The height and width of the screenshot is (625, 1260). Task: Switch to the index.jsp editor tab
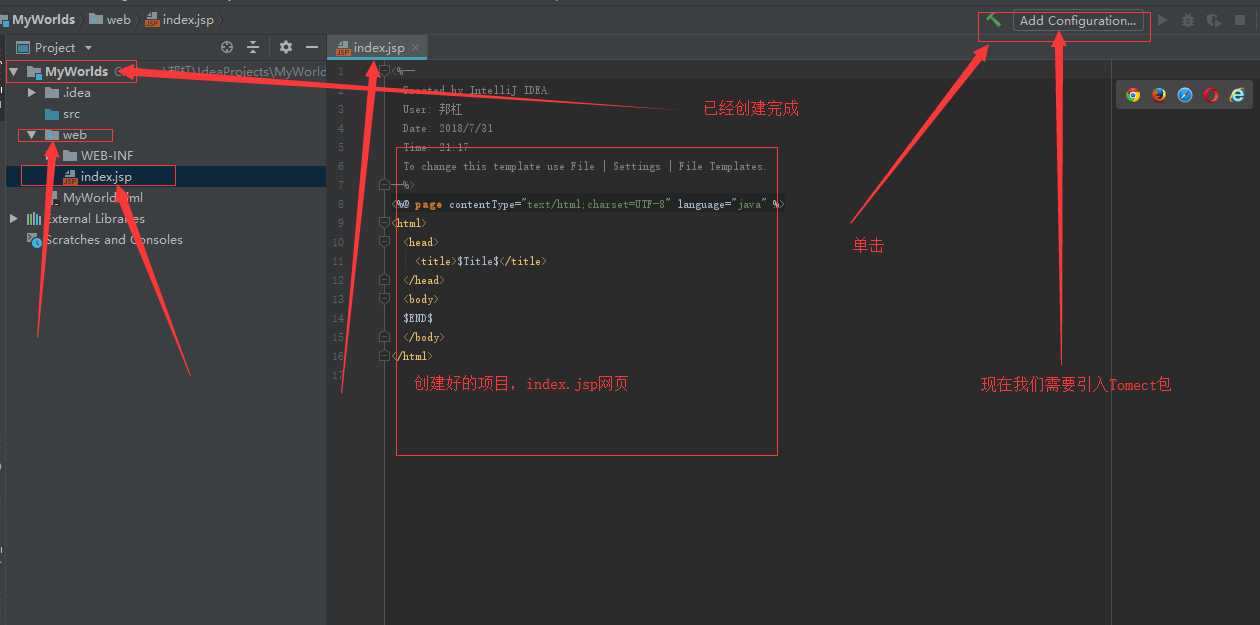(378, 47)
